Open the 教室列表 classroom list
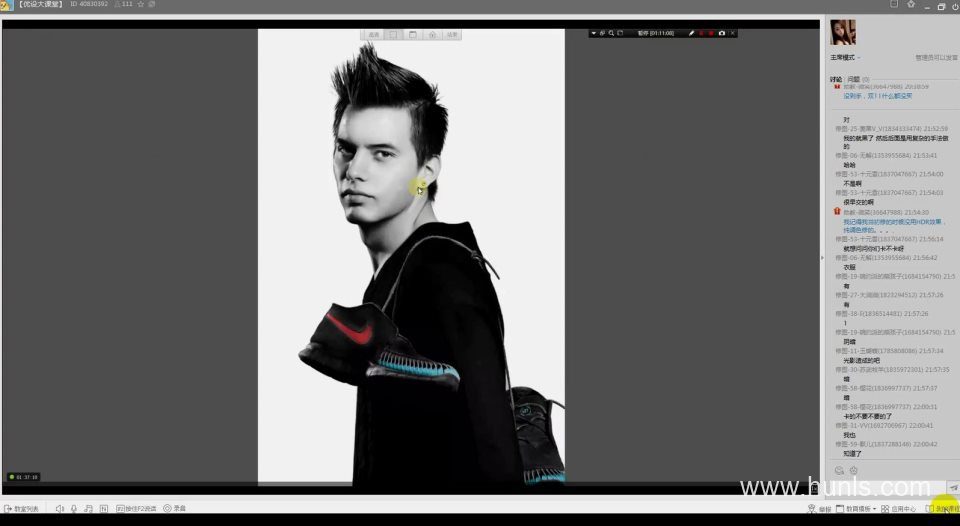The image size is (960, 526). click(x=21, y=509)
